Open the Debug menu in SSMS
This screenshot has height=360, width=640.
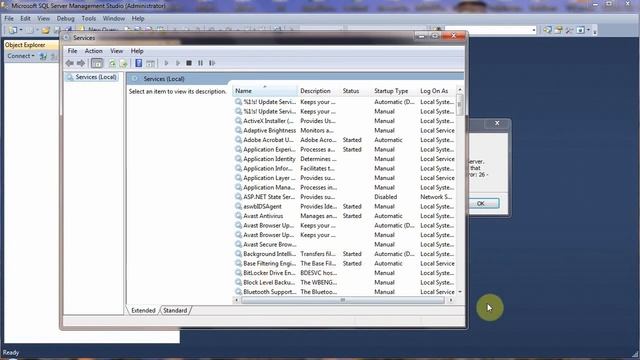tap(65, 18)
